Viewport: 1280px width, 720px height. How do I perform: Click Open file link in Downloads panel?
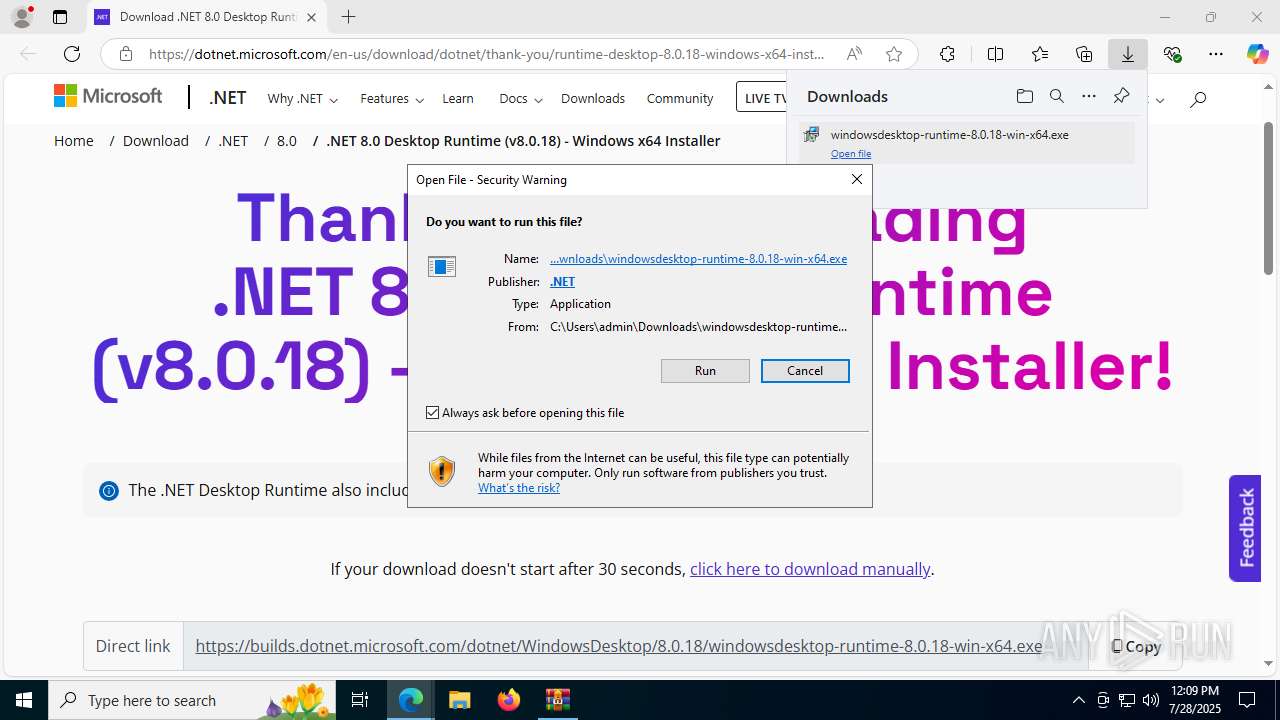851,154
